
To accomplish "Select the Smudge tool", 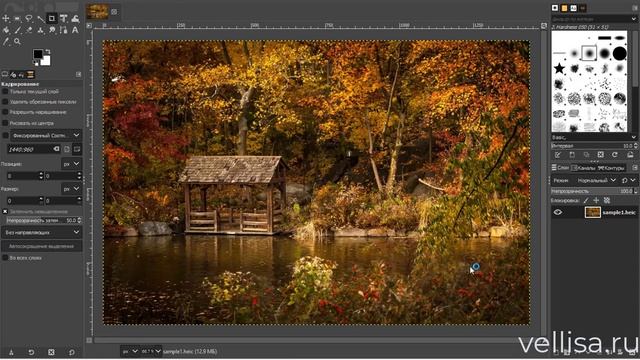I will 52,30.
